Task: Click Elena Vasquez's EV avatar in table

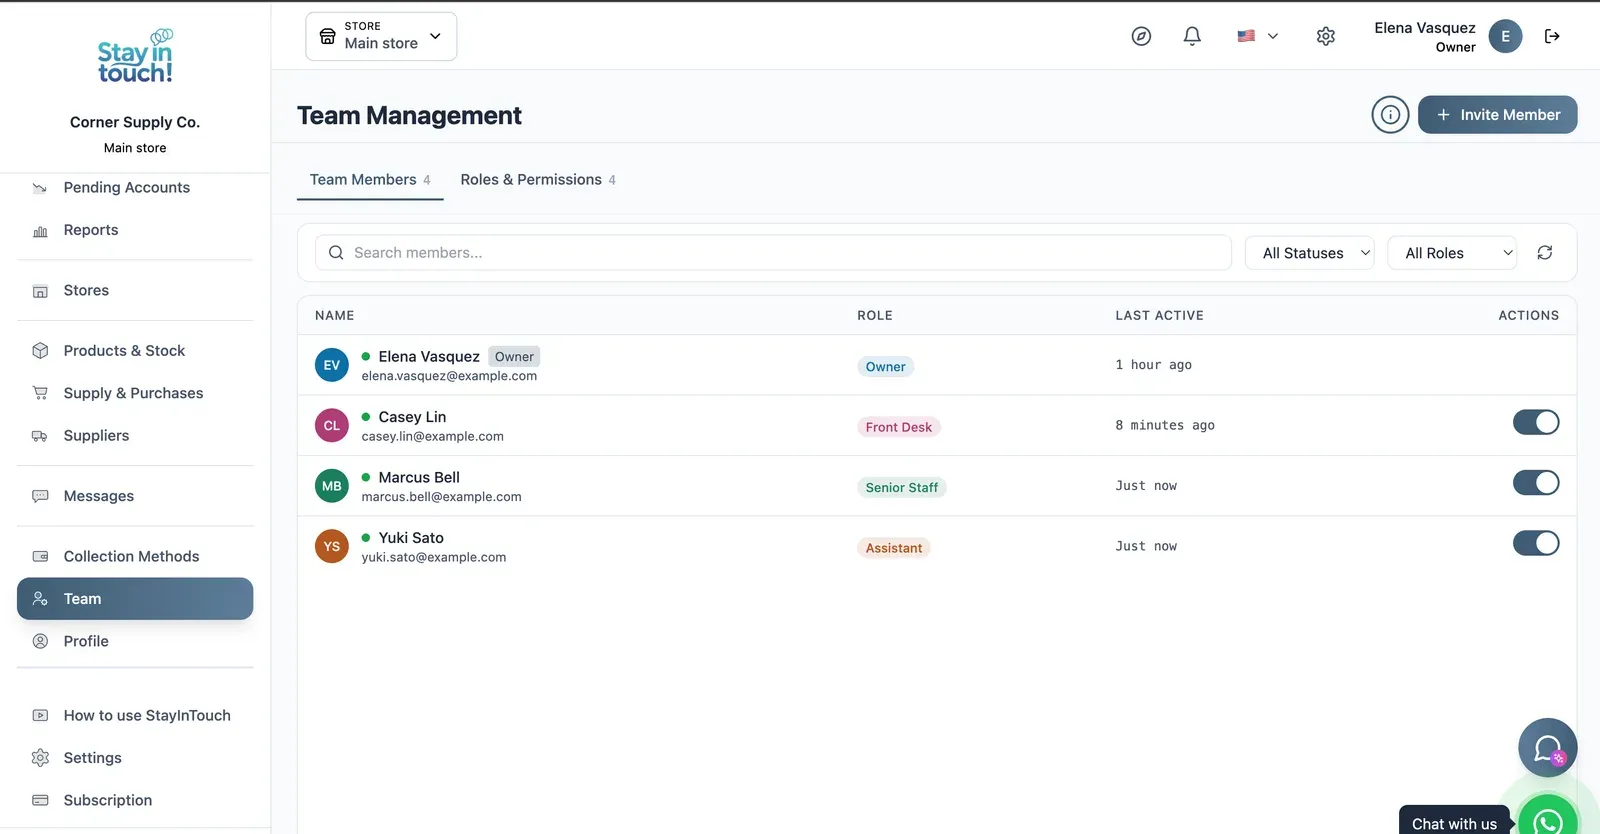Action: (332, 365)
